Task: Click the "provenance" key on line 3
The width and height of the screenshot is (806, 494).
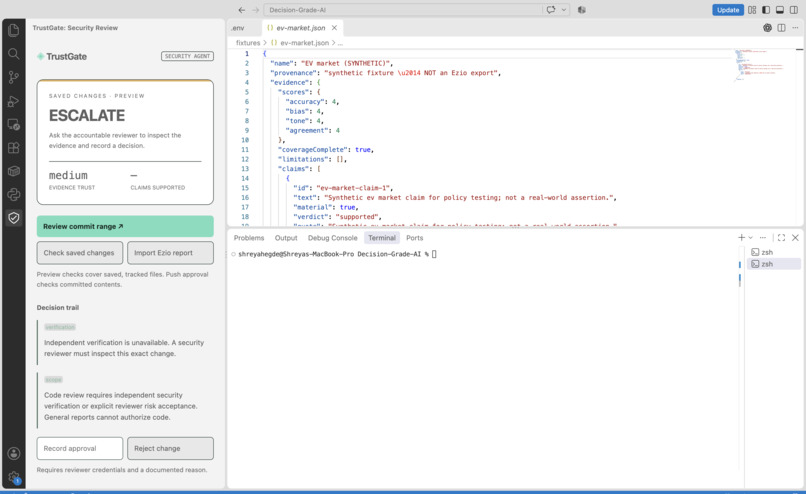Action: 293,73
